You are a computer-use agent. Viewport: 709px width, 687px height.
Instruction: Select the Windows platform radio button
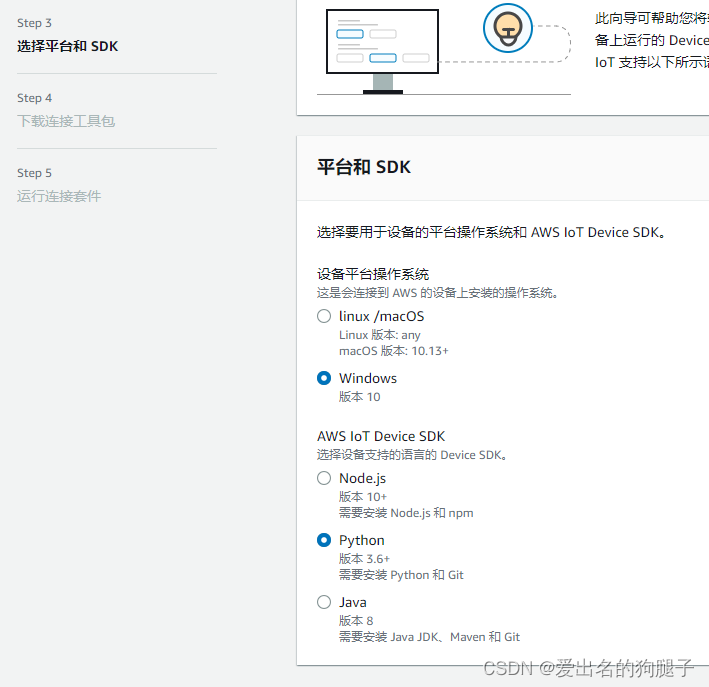[324, 378]
